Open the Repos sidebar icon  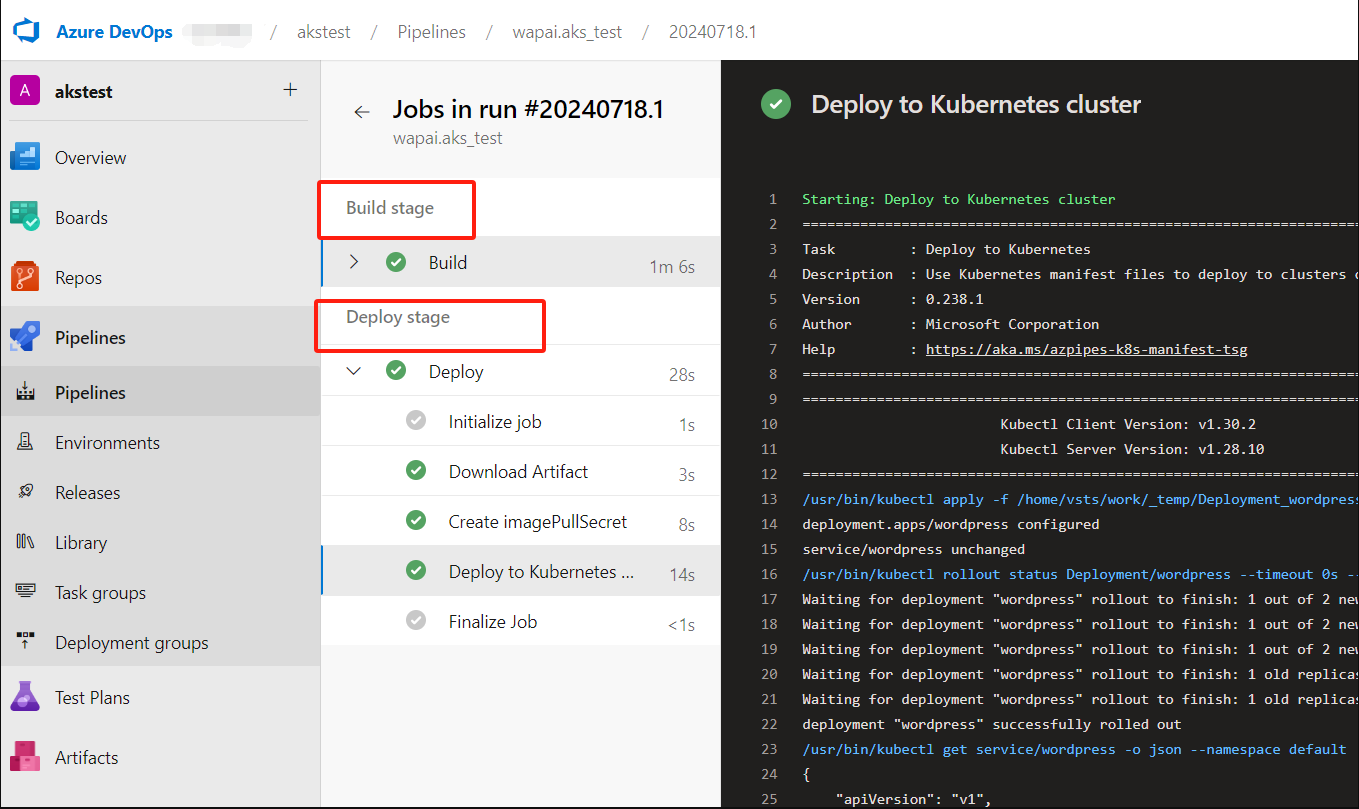(x=25, y=277)
